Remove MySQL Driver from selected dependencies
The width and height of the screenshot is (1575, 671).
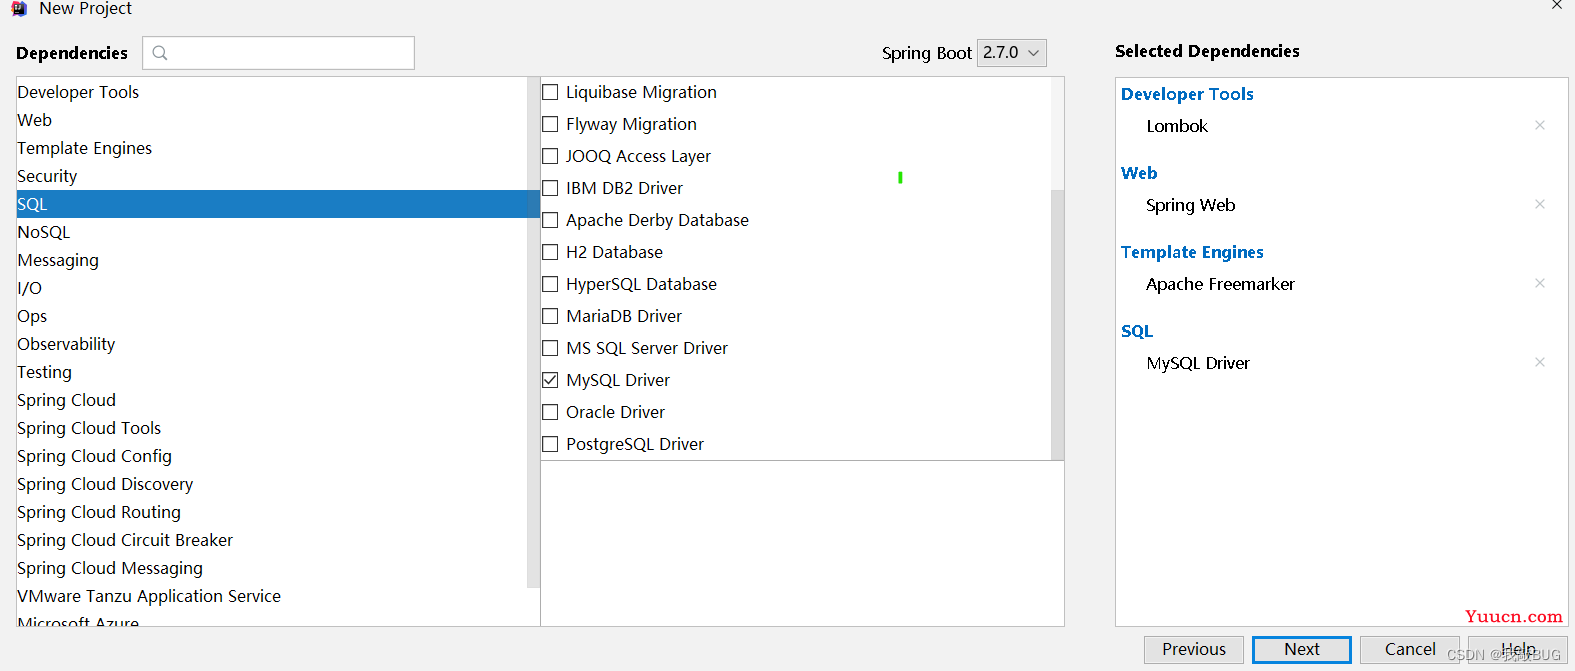pos(1540,362)
